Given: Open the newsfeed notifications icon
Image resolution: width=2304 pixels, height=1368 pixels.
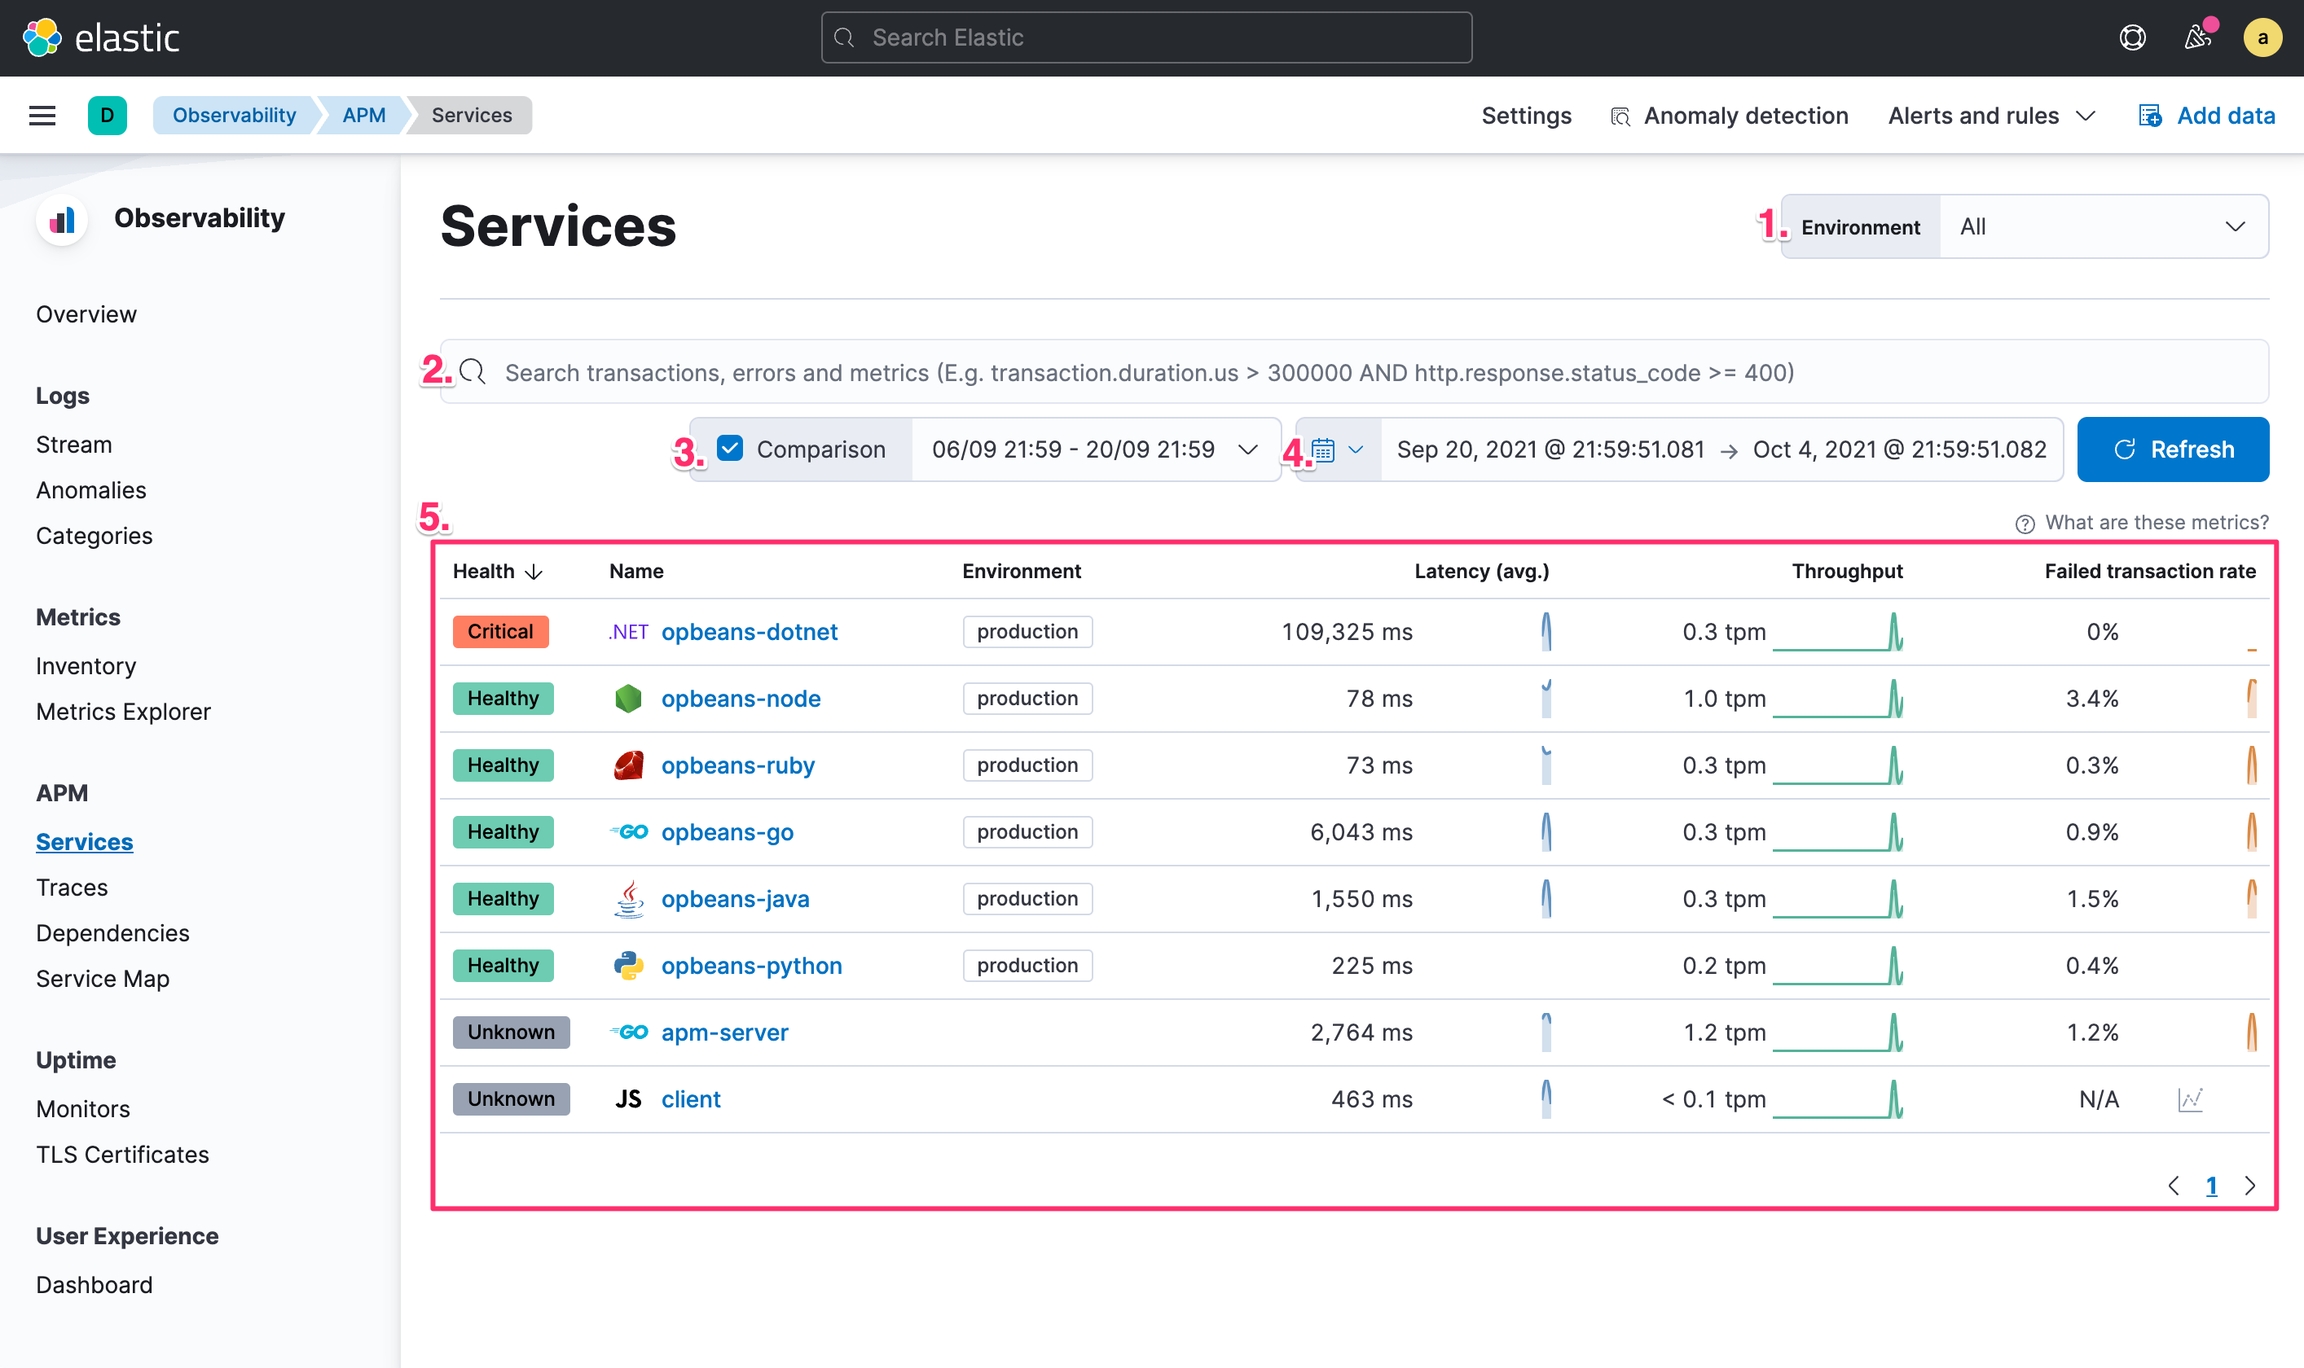Looking at the screenshot, I should click(2197, 38).
